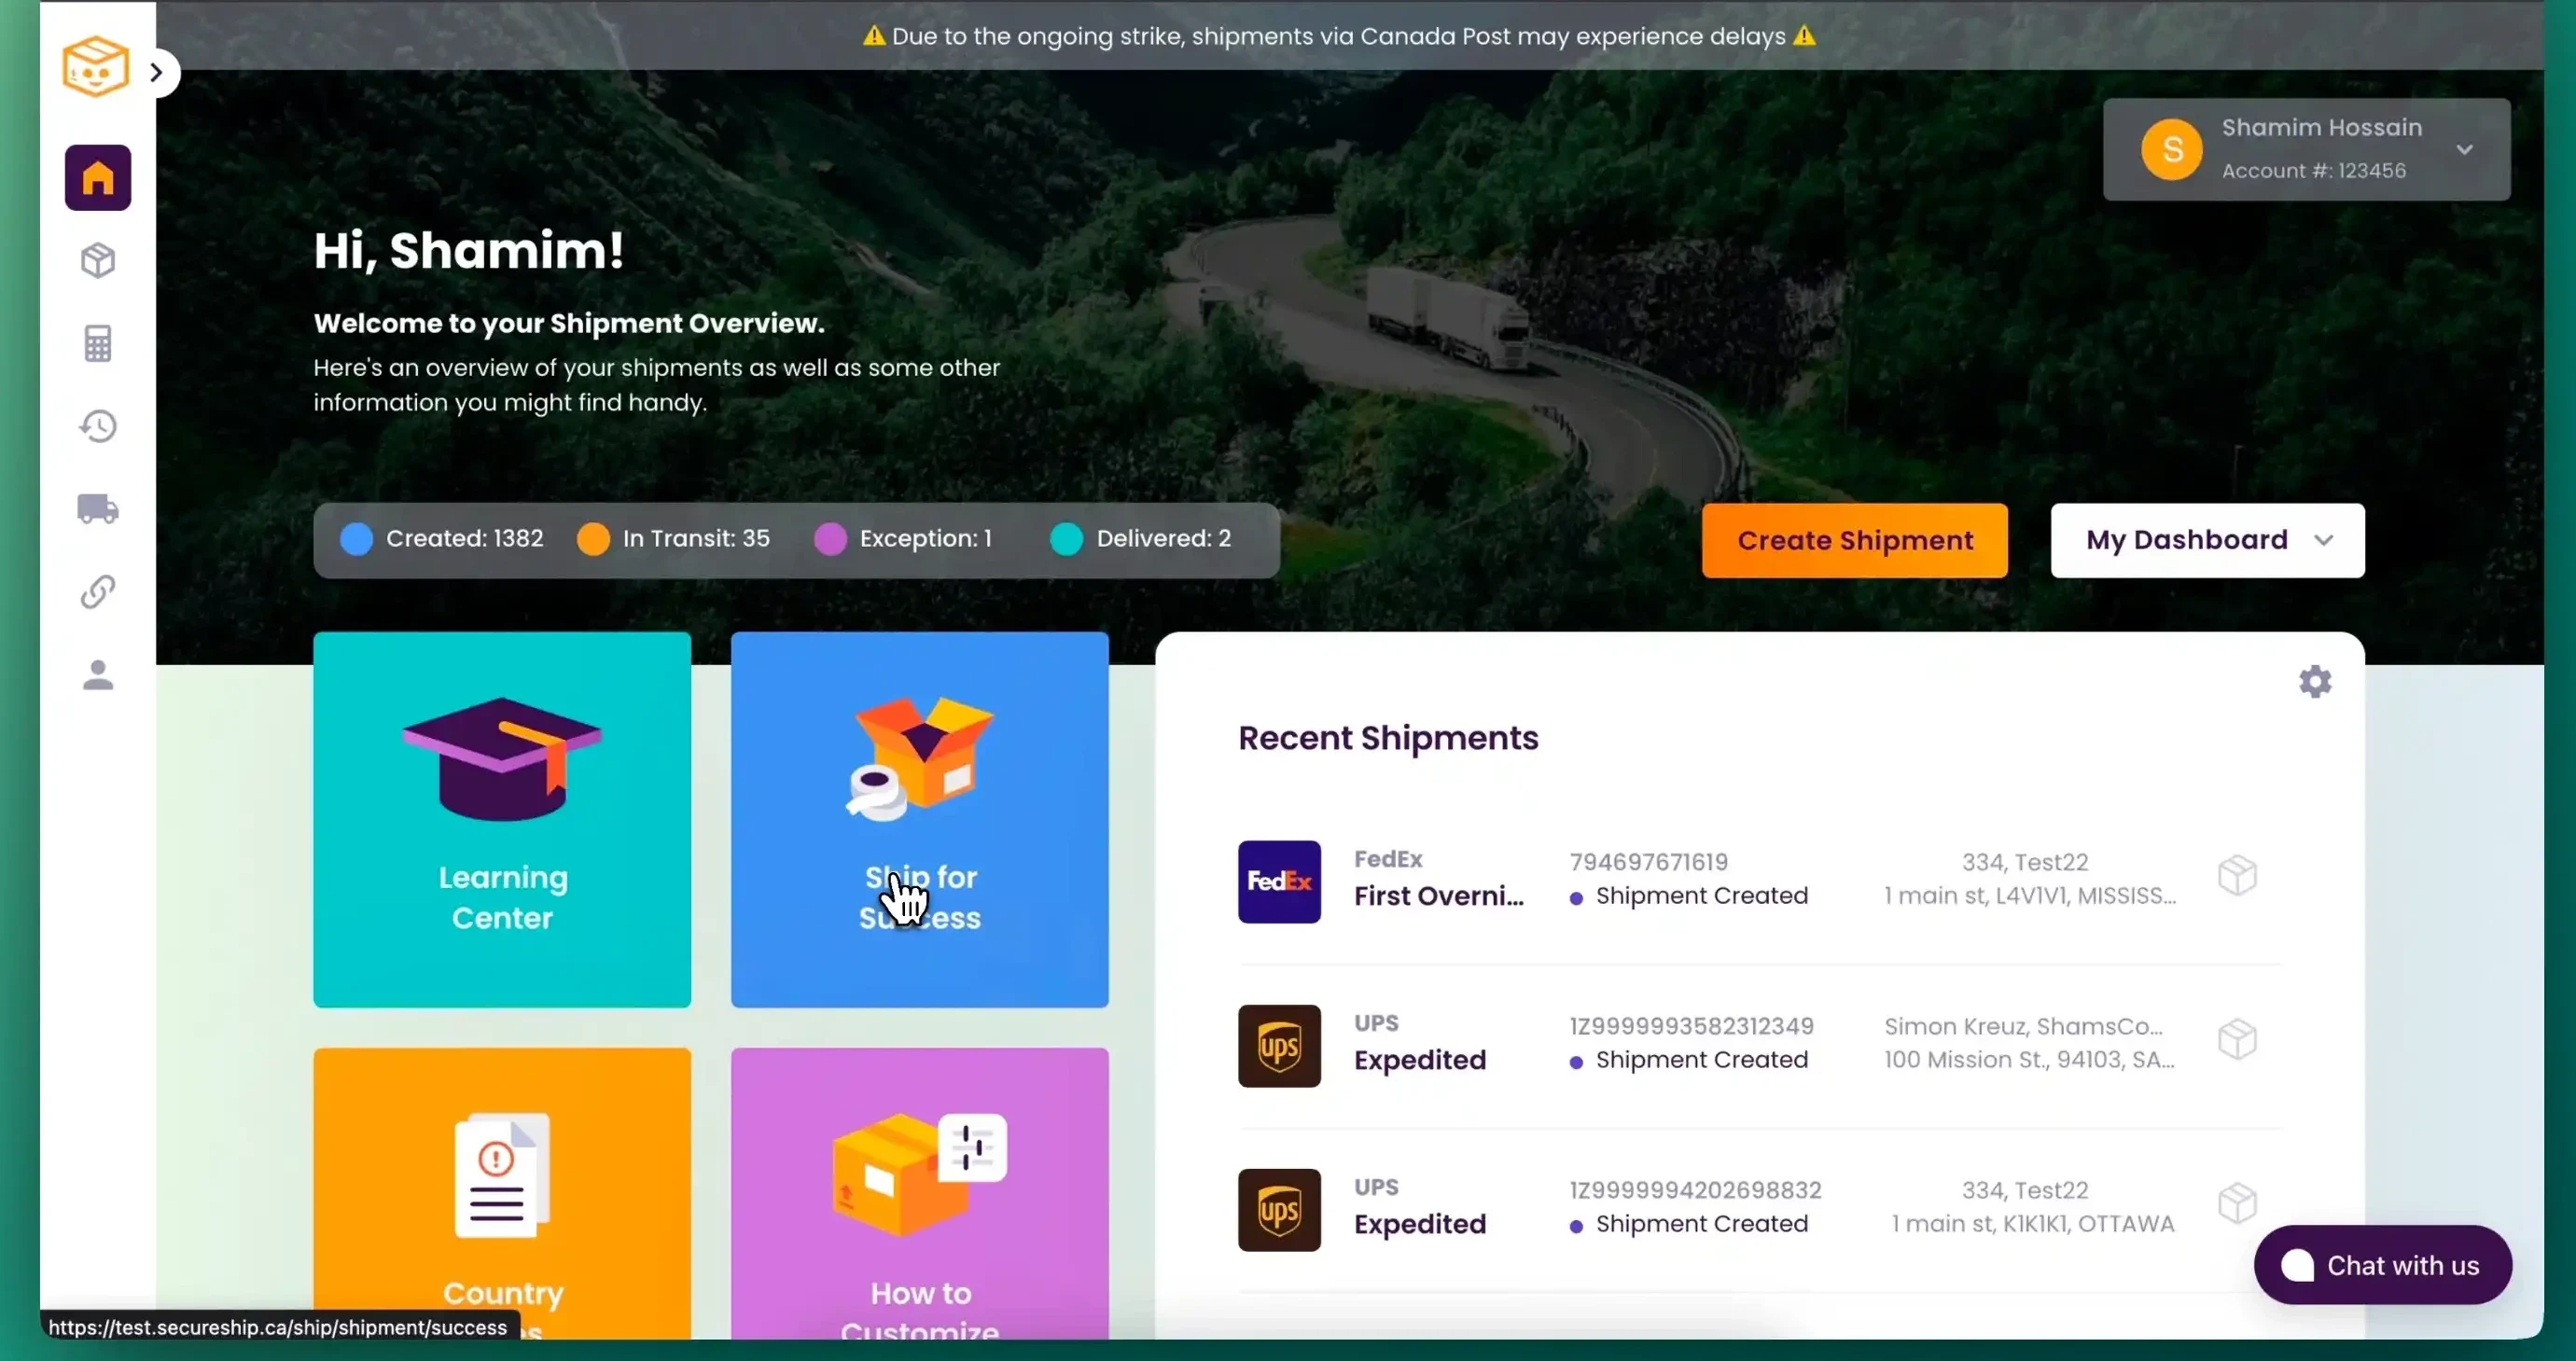This screenshot has width=2576, height=1361.
Task: Click the delivery truck icon in the sidebar
Action: [97, 509]
